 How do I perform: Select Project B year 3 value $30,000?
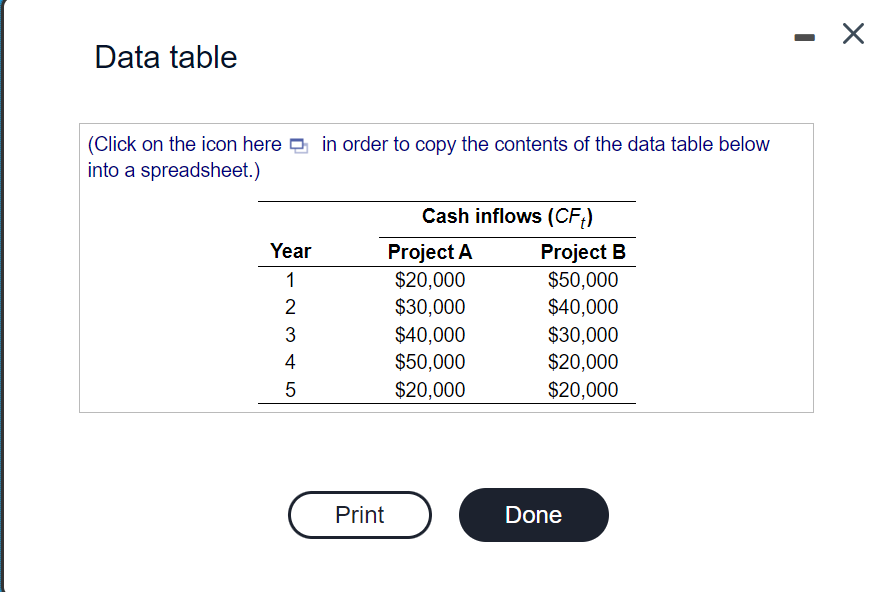point(583,335)
